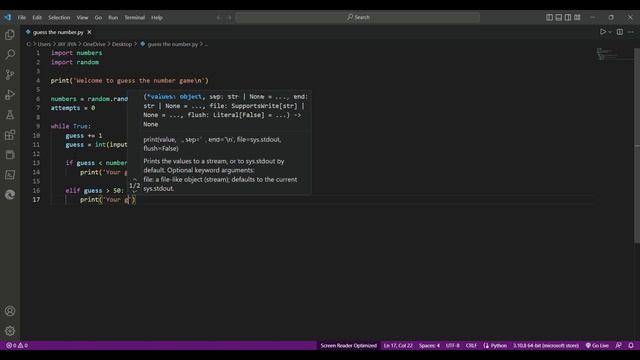This screenshot has height=360, width=640.
Task: Open the Run and Debug view
Action: point(10,95)
